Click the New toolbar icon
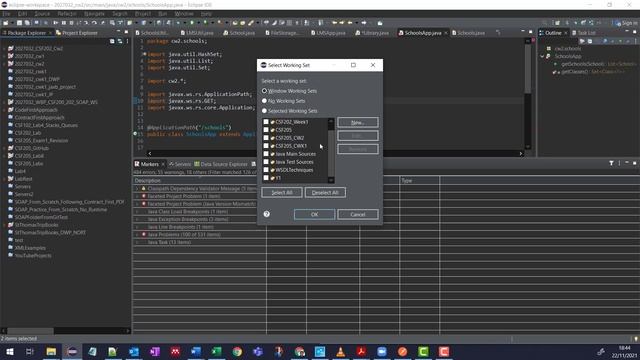This screenshot has height=360, width=640. pos(5,23)
